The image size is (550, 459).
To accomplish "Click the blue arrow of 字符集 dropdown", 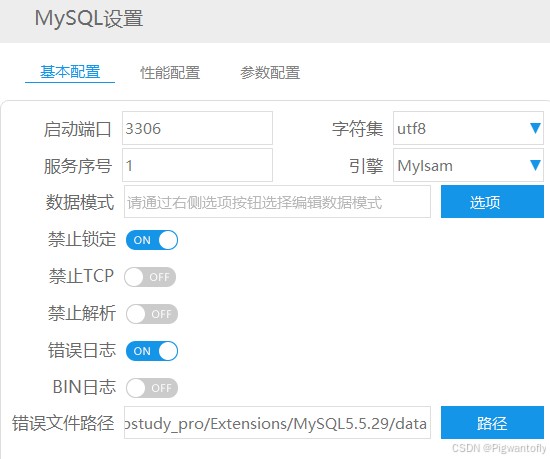I will click(x=535, y=128).
